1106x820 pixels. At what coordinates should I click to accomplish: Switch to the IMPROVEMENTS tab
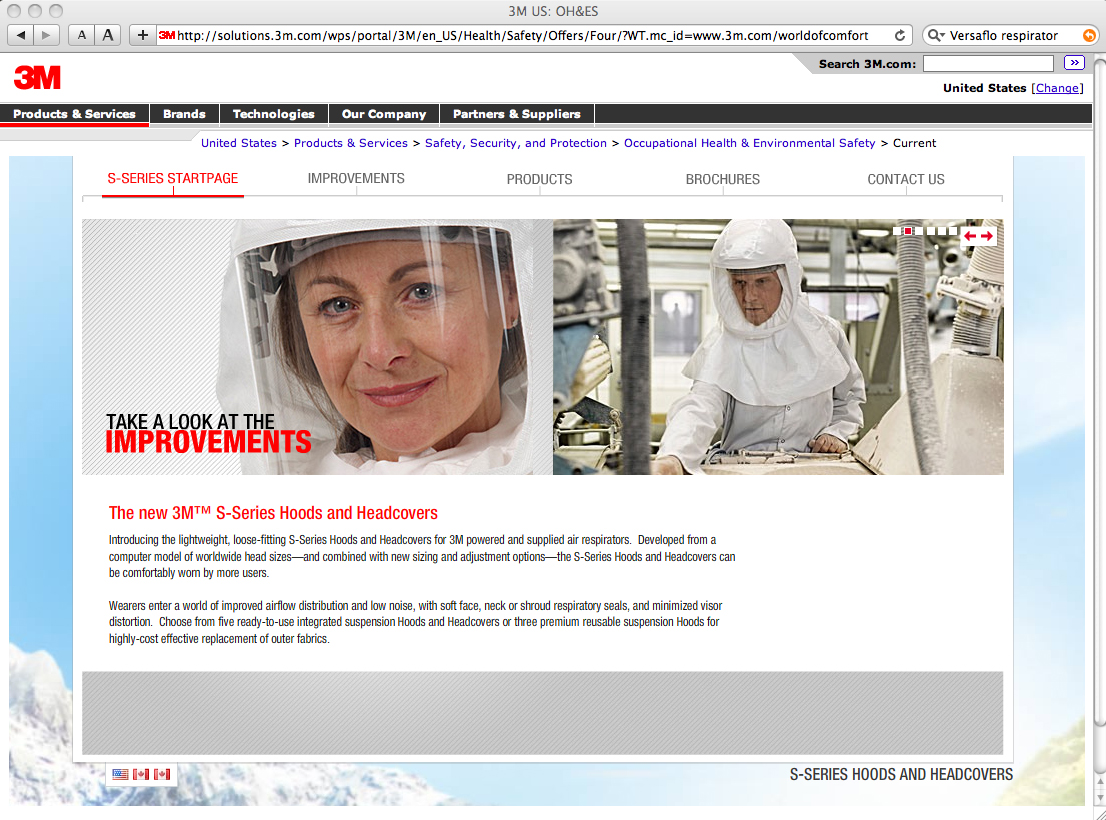click(x=356, y=179)
